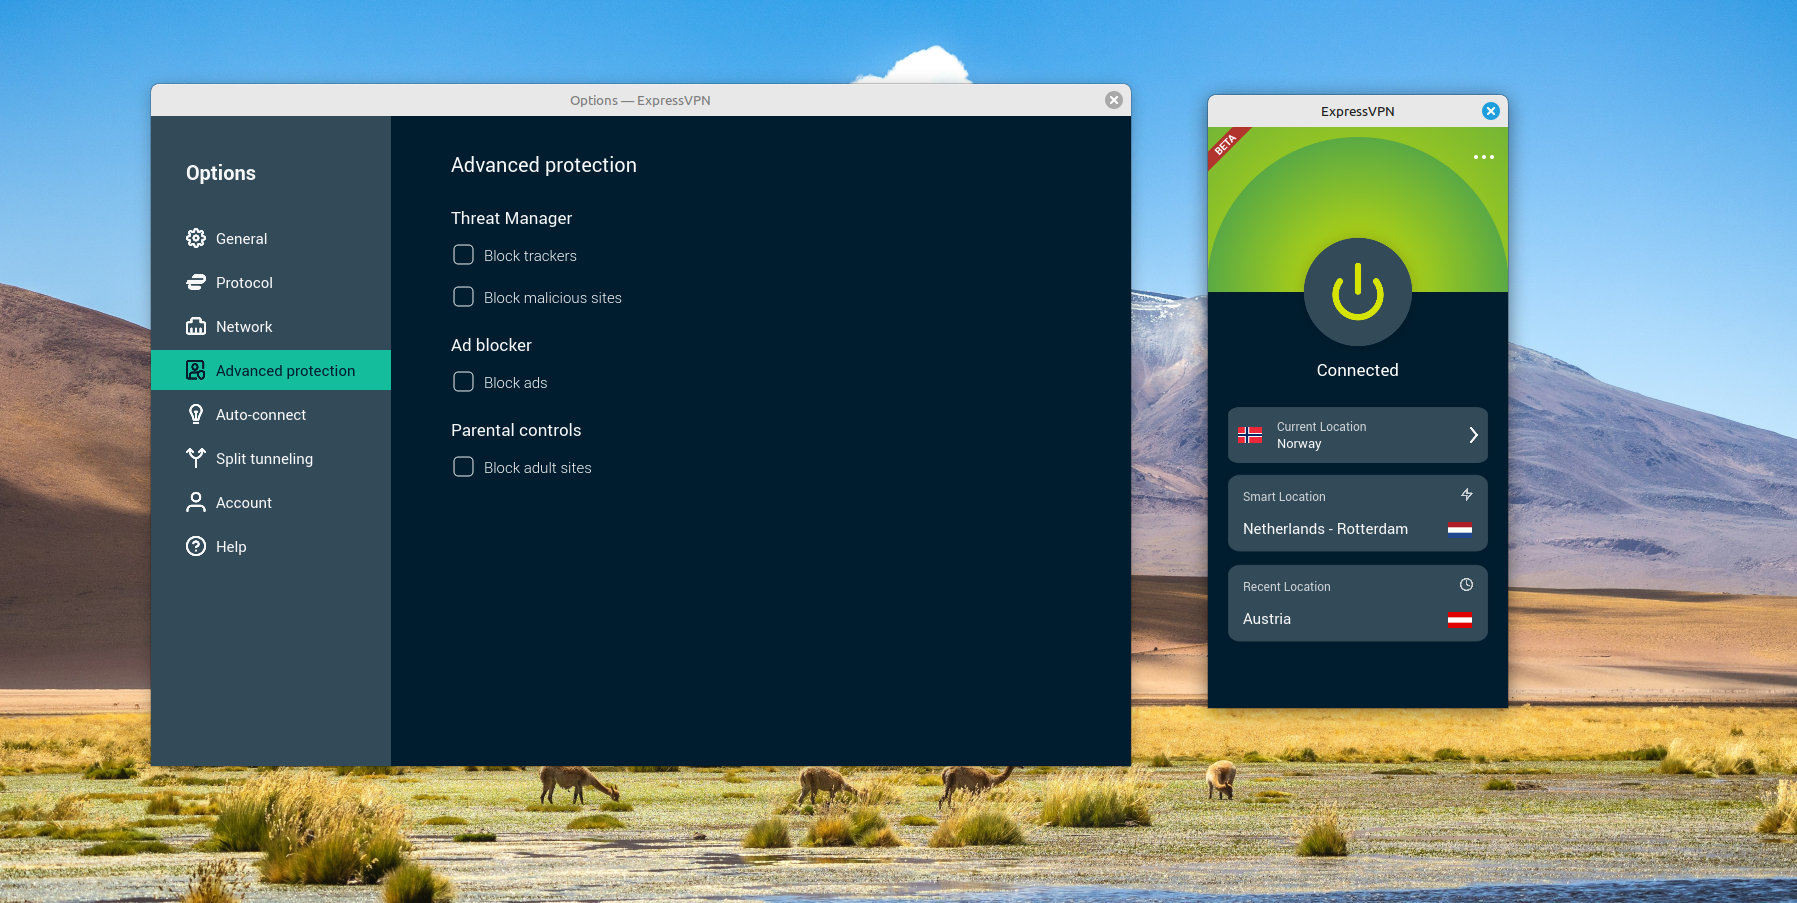Select the Advanced protection tab

271,370
